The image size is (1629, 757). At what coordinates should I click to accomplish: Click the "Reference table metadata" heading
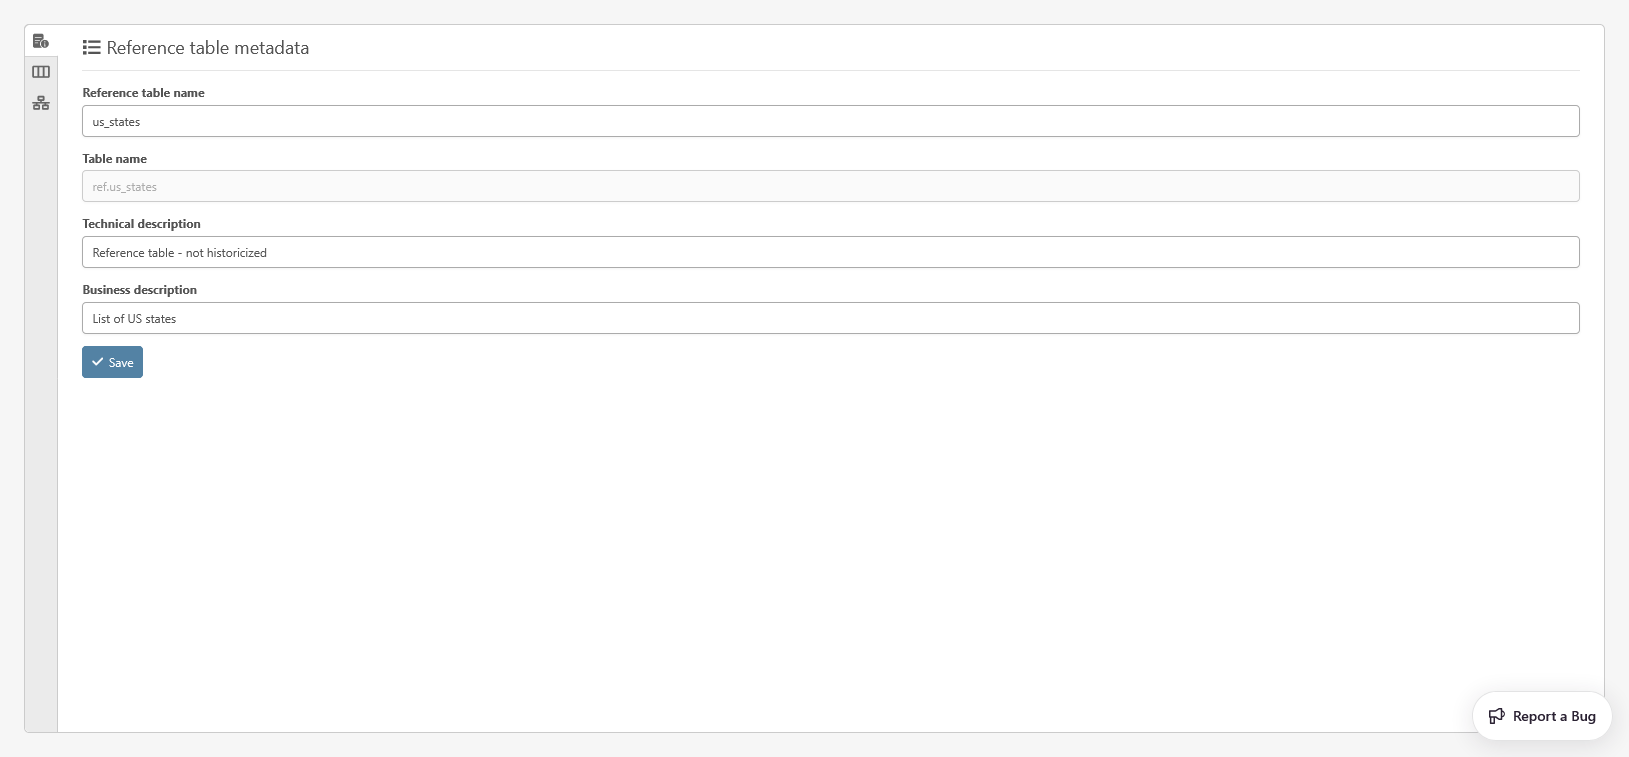pos(207,48)
